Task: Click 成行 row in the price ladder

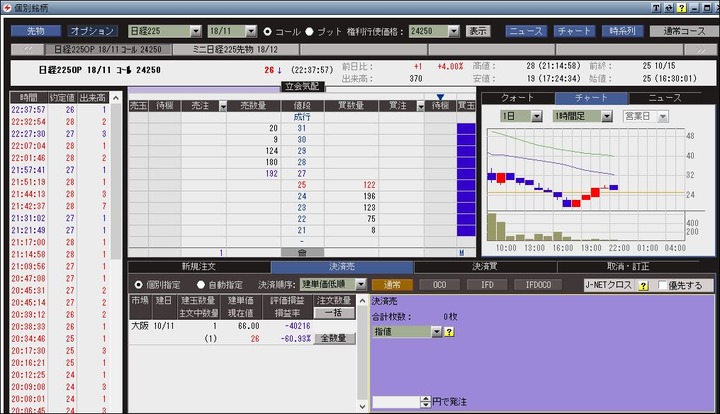Action: click(x=302, y=117)
